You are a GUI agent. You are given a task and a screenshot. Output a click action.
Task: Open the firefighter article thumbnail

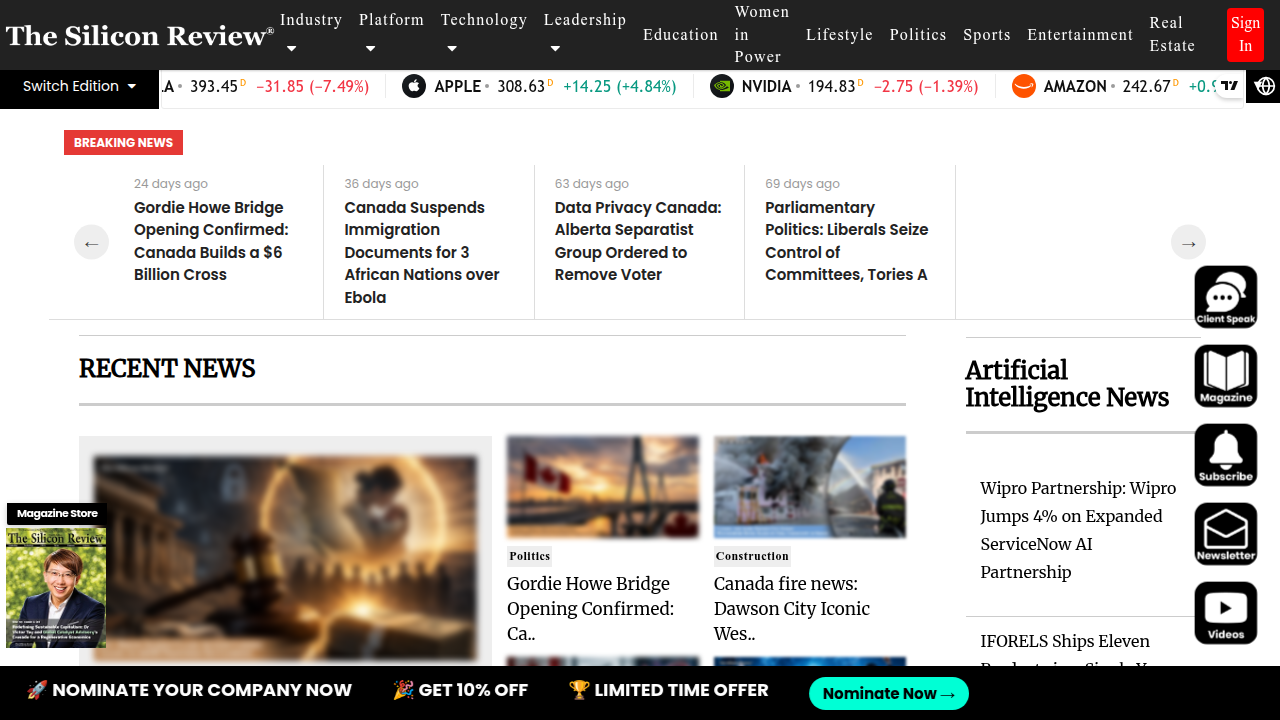[810, 487]
